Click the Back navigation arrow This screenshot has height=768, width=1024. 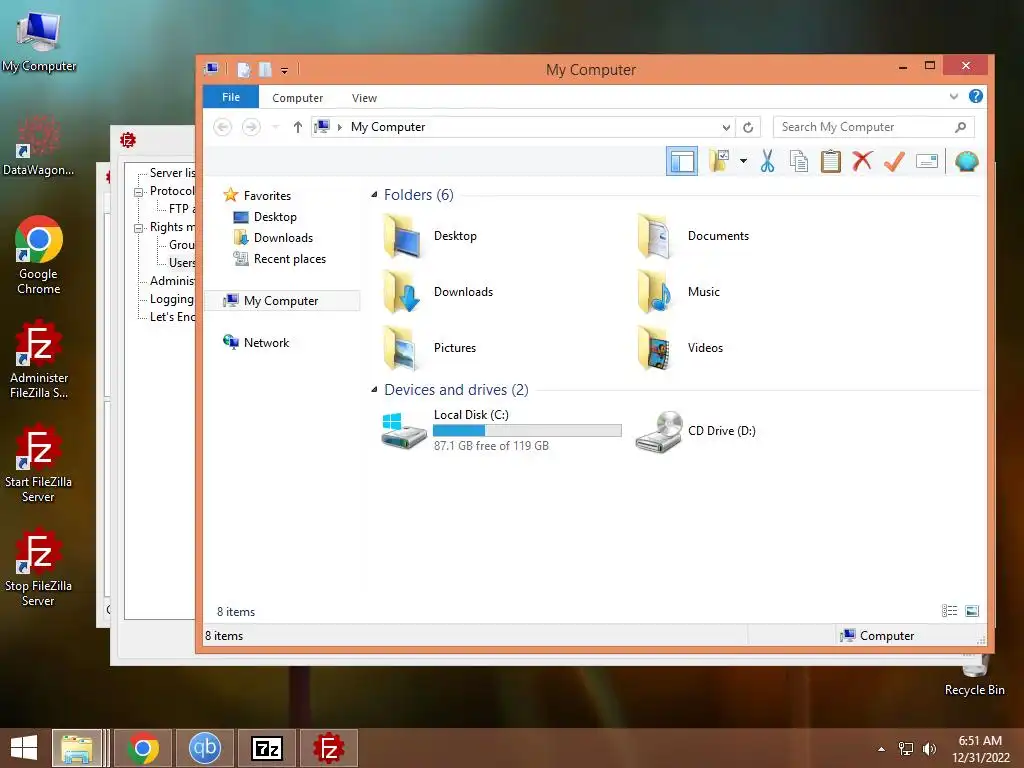pyautogui.click(x=223, y=127)
